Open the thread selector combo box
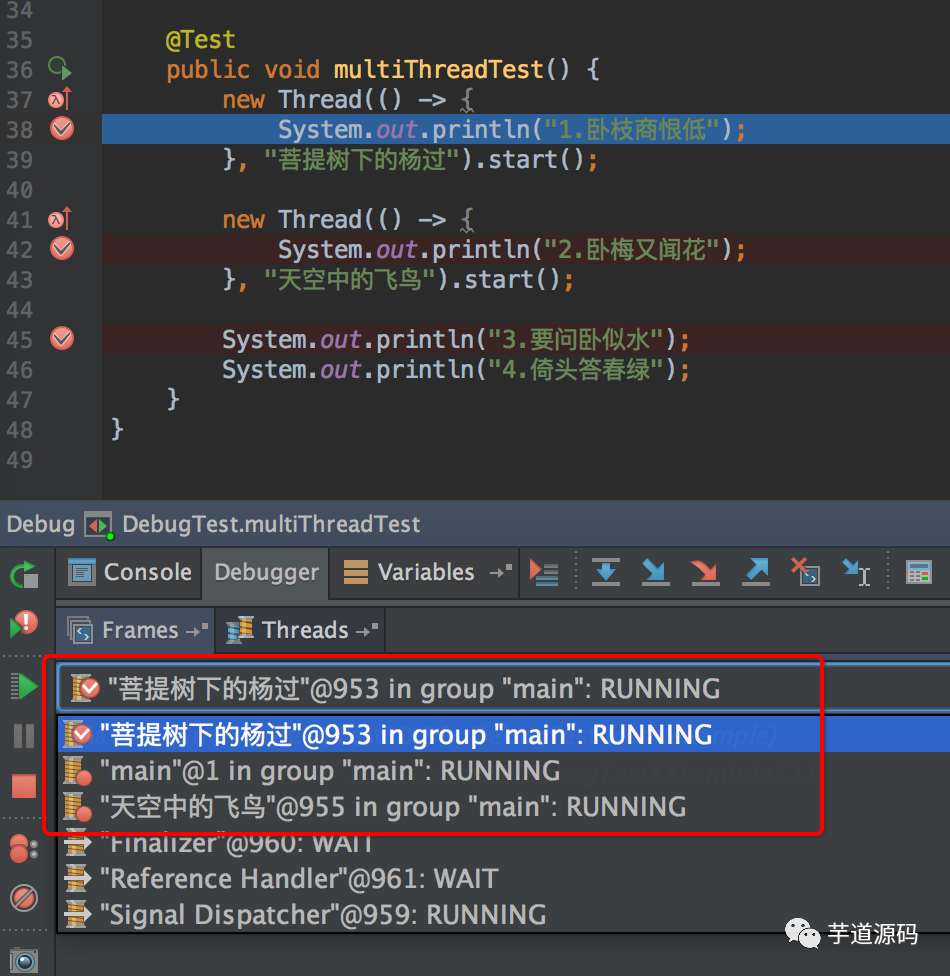 pyautogui.click(x=503, y=688)
